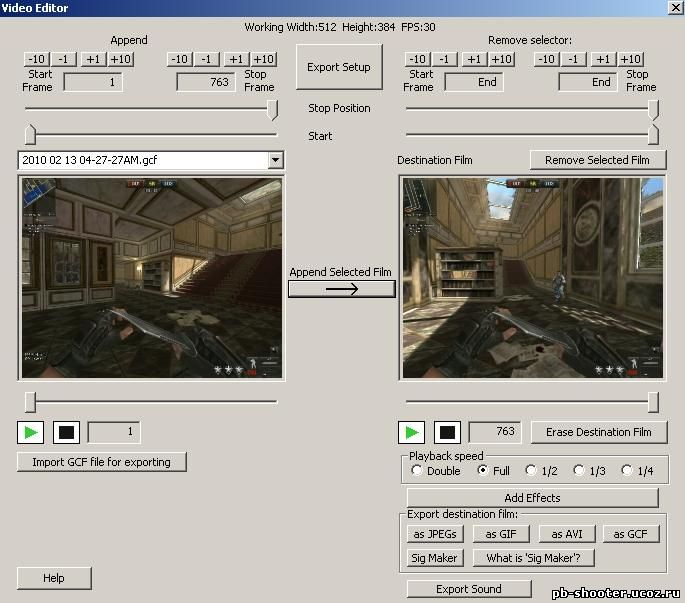Click Import GCF file for exporting
Screen dimensions: 685x603
(x=102, y=462)
